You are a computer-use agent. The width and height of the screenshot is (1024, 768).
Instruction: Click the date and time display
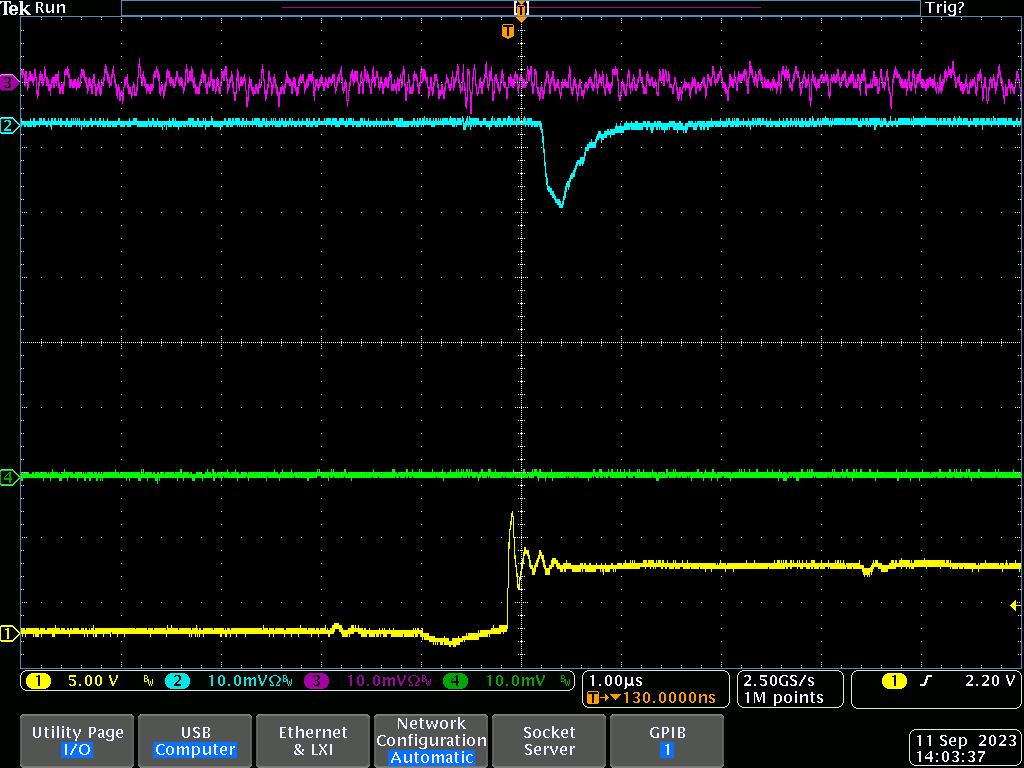(967, 749)
